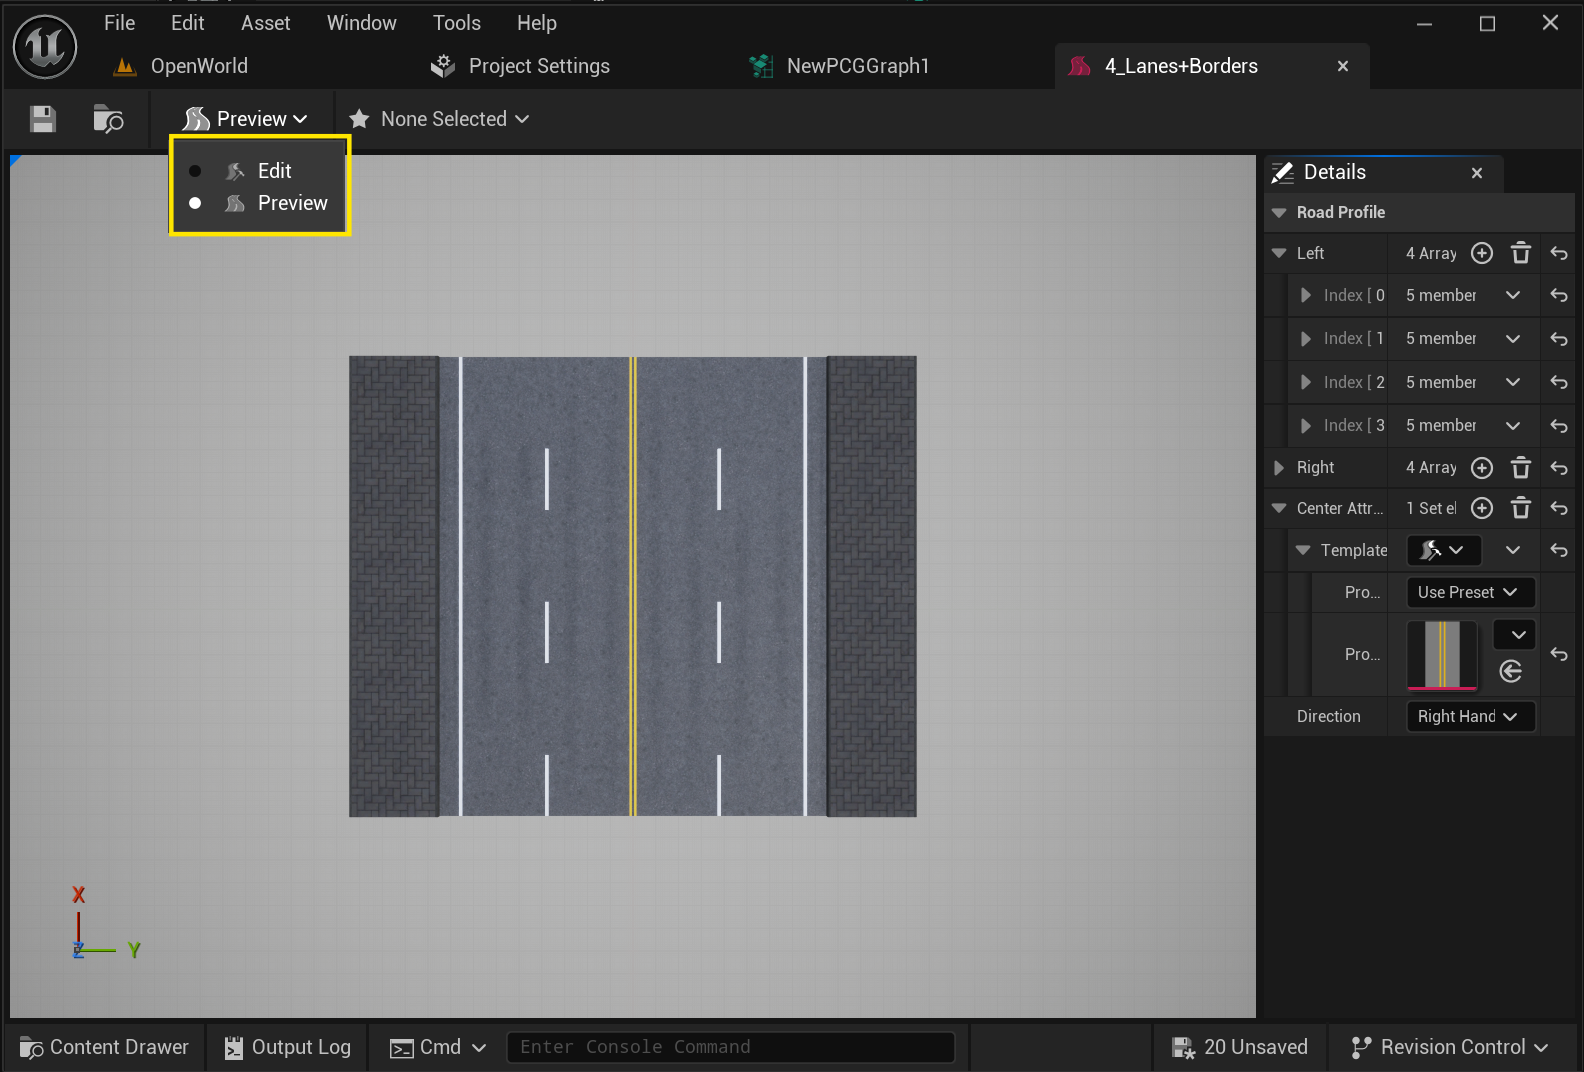Expand Index [ 2 ] entry
Viewport: 1584px width, 1072px height.
pyautogui.click(x=1305, y=382)
